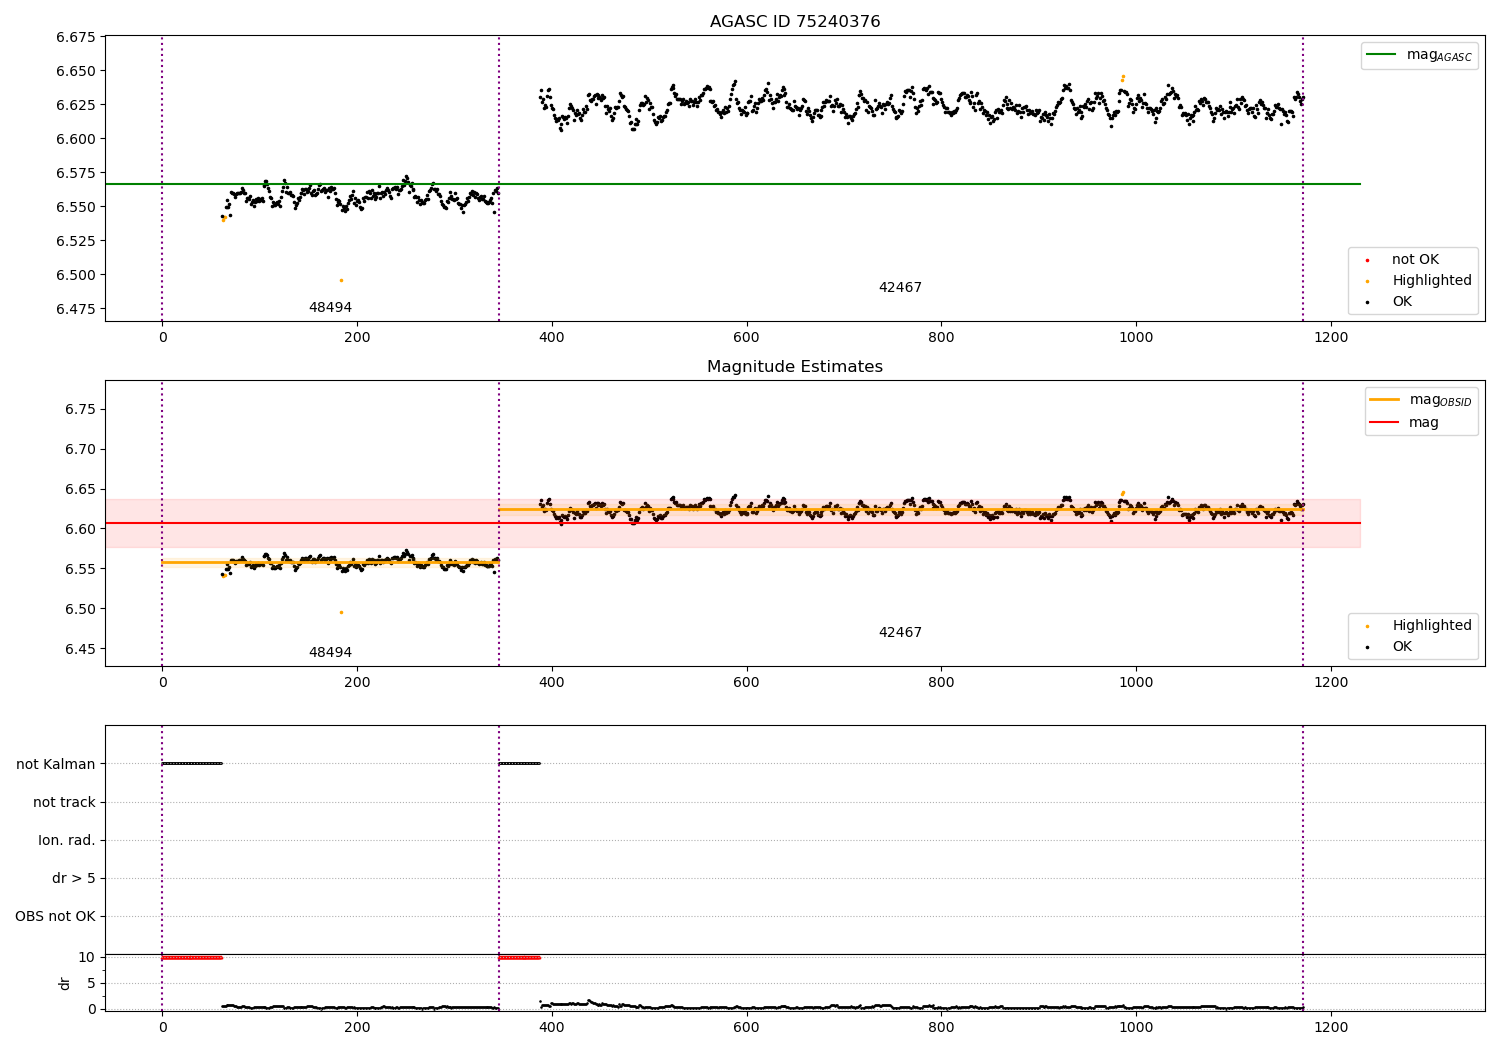Click the 1200 x-tick label in bottom plot
The width and height of the screenshot is (1500, 1050).
(x=1331, y=1026)
